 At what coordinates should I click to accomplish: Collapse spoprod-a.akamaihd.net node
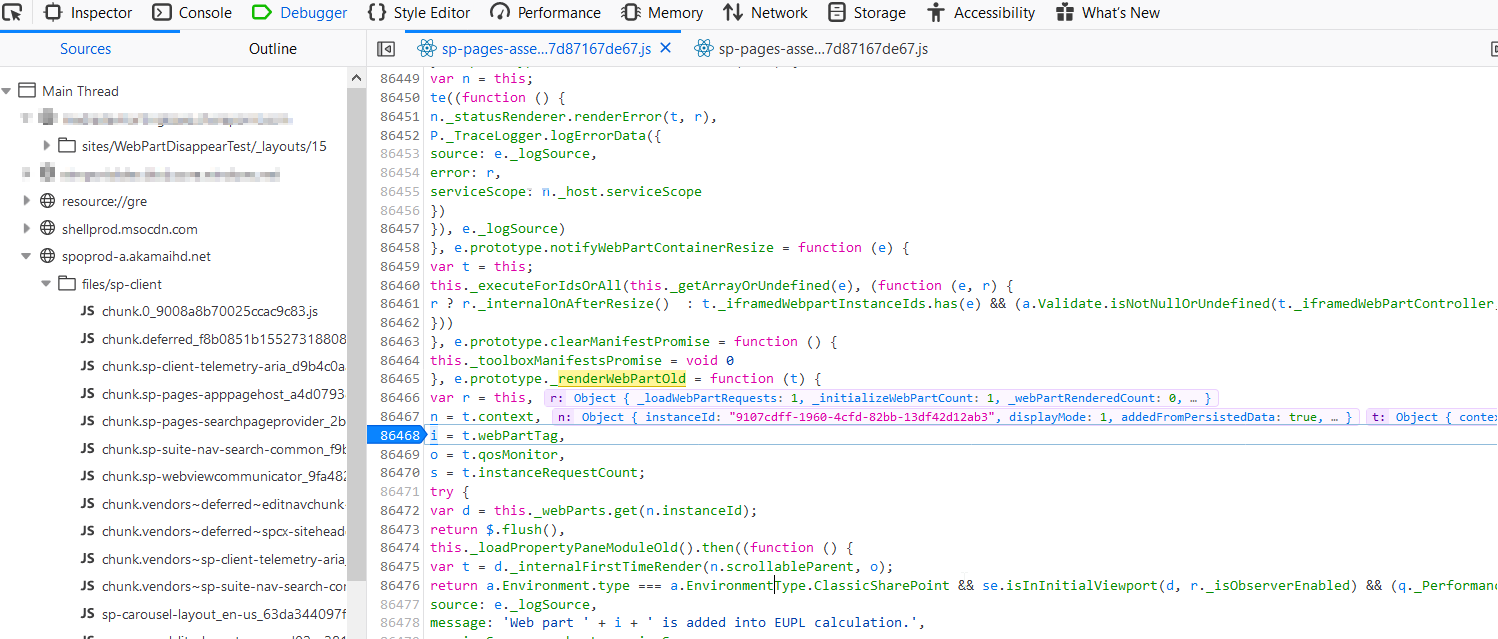27,257
